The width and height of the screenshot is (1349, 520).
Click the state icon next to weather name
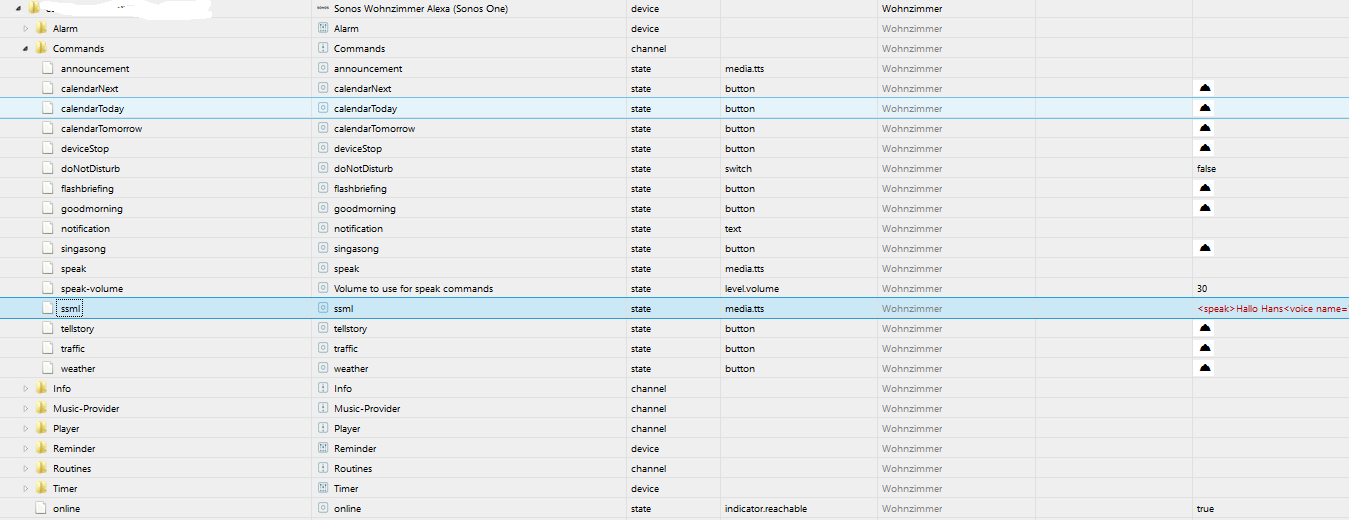pos(323,368)
